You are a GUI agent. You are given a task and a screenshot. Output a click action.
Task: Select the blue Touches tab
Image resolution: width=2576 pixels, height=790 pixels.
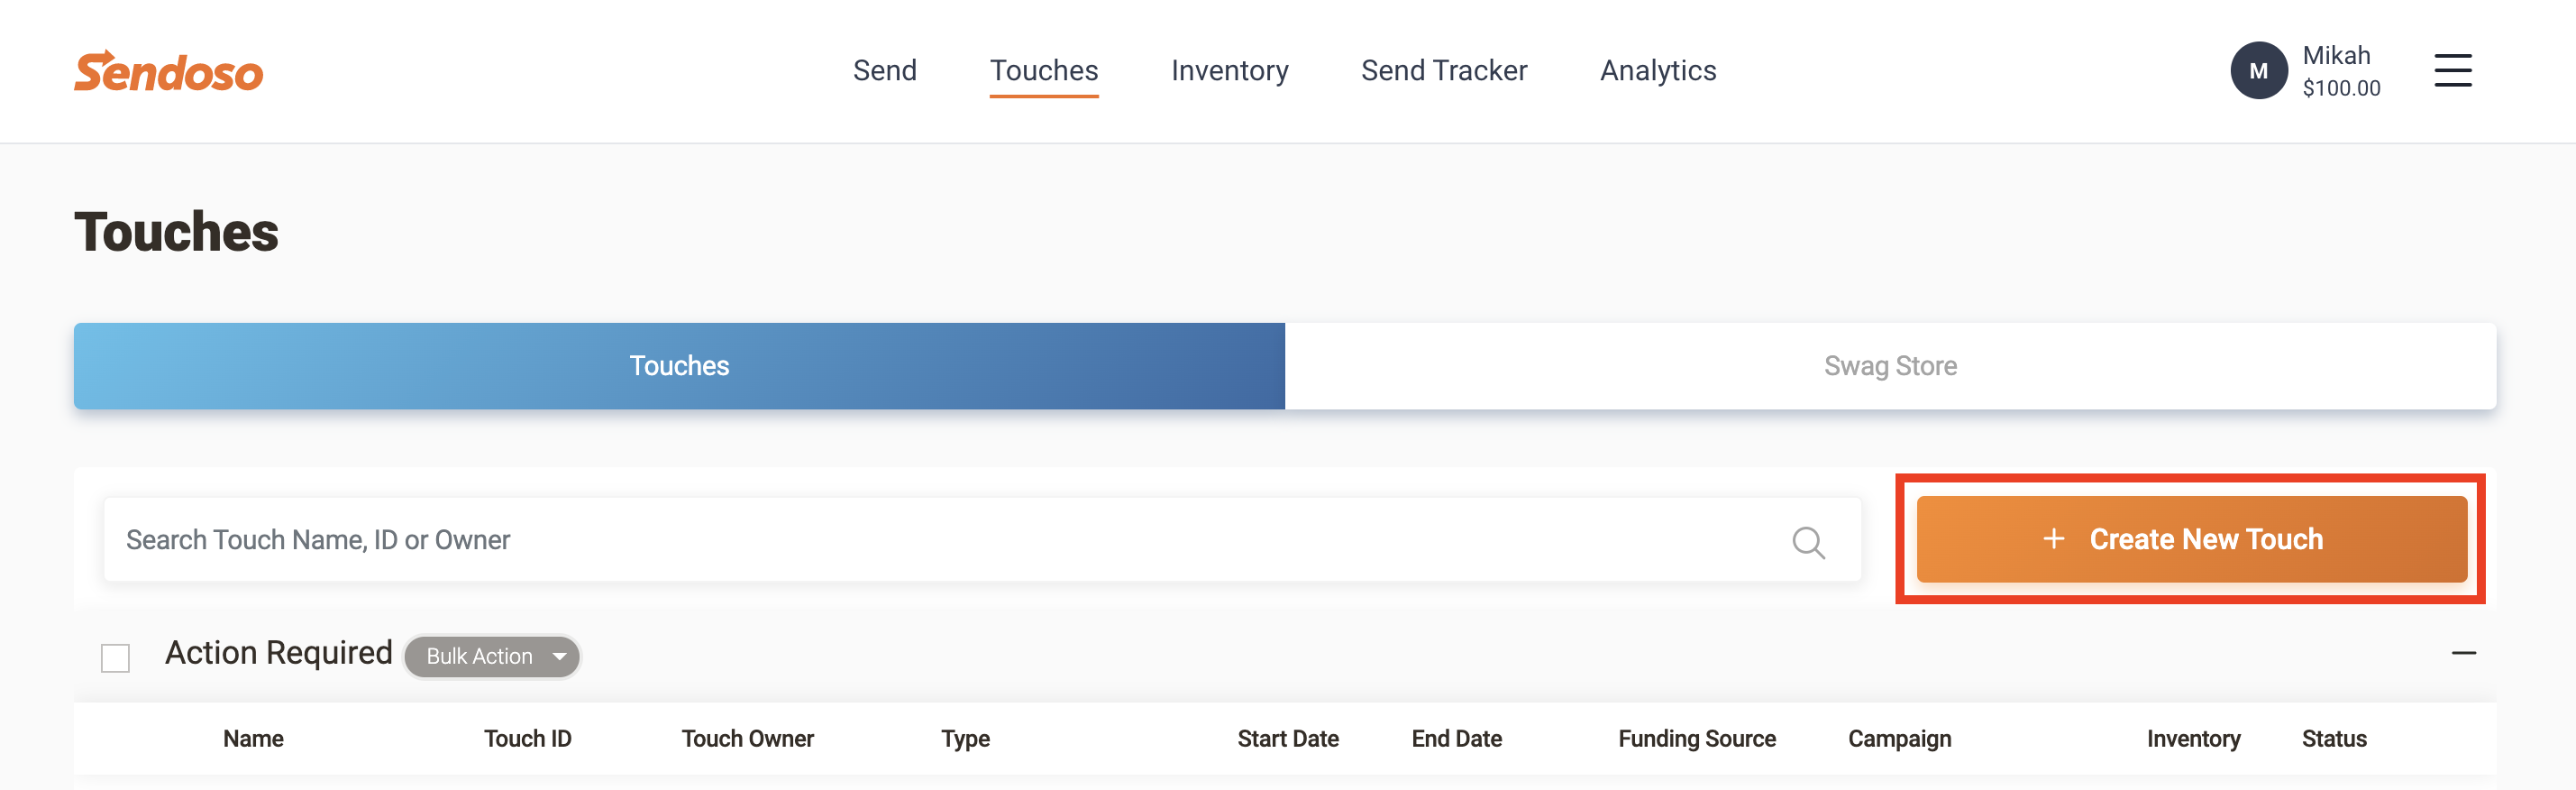point(679,366)
